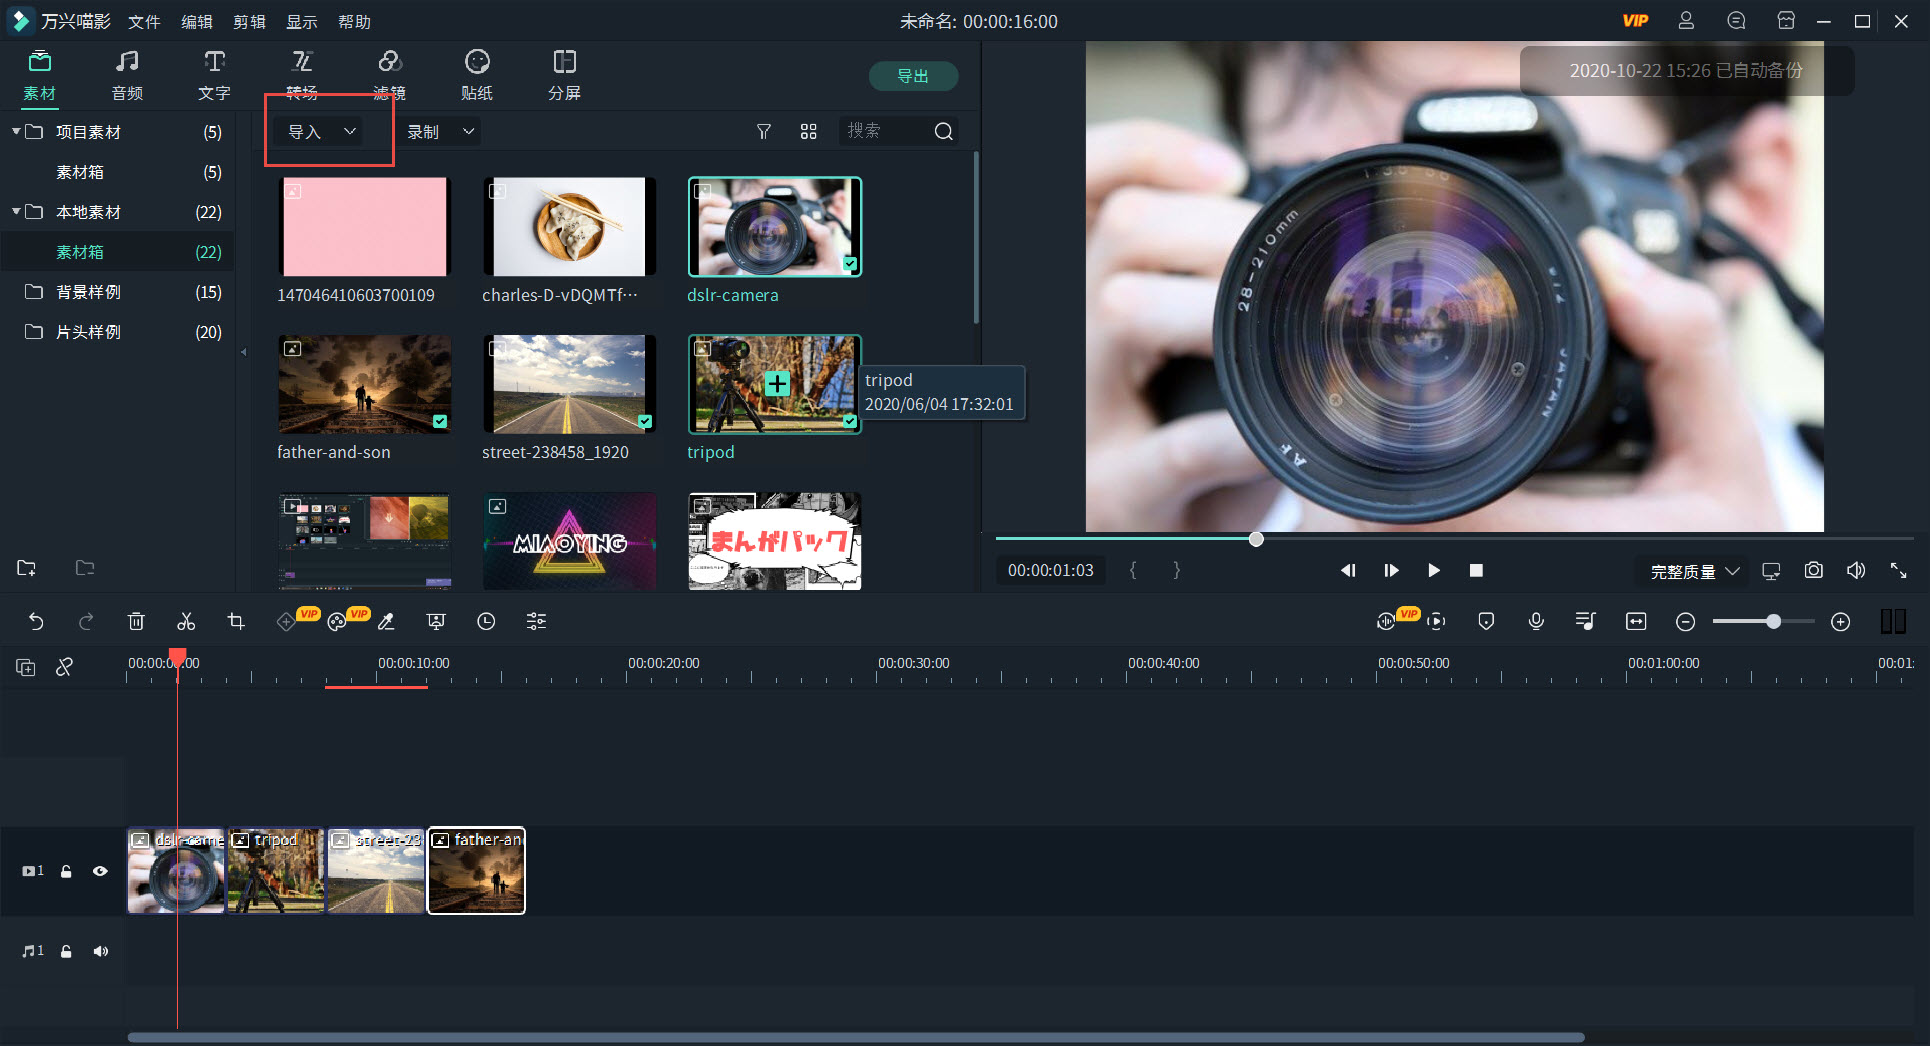Viewport: 1930px width, 1046px height.
Task: Select the crop tool in timeline toolbar
Action: tap(236, 621)
